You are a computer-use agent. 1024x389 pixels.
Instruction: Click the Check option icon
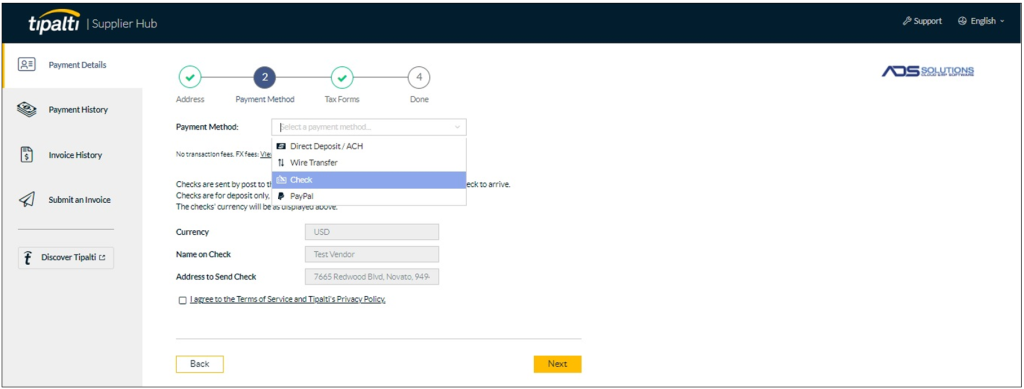[281, 179]
